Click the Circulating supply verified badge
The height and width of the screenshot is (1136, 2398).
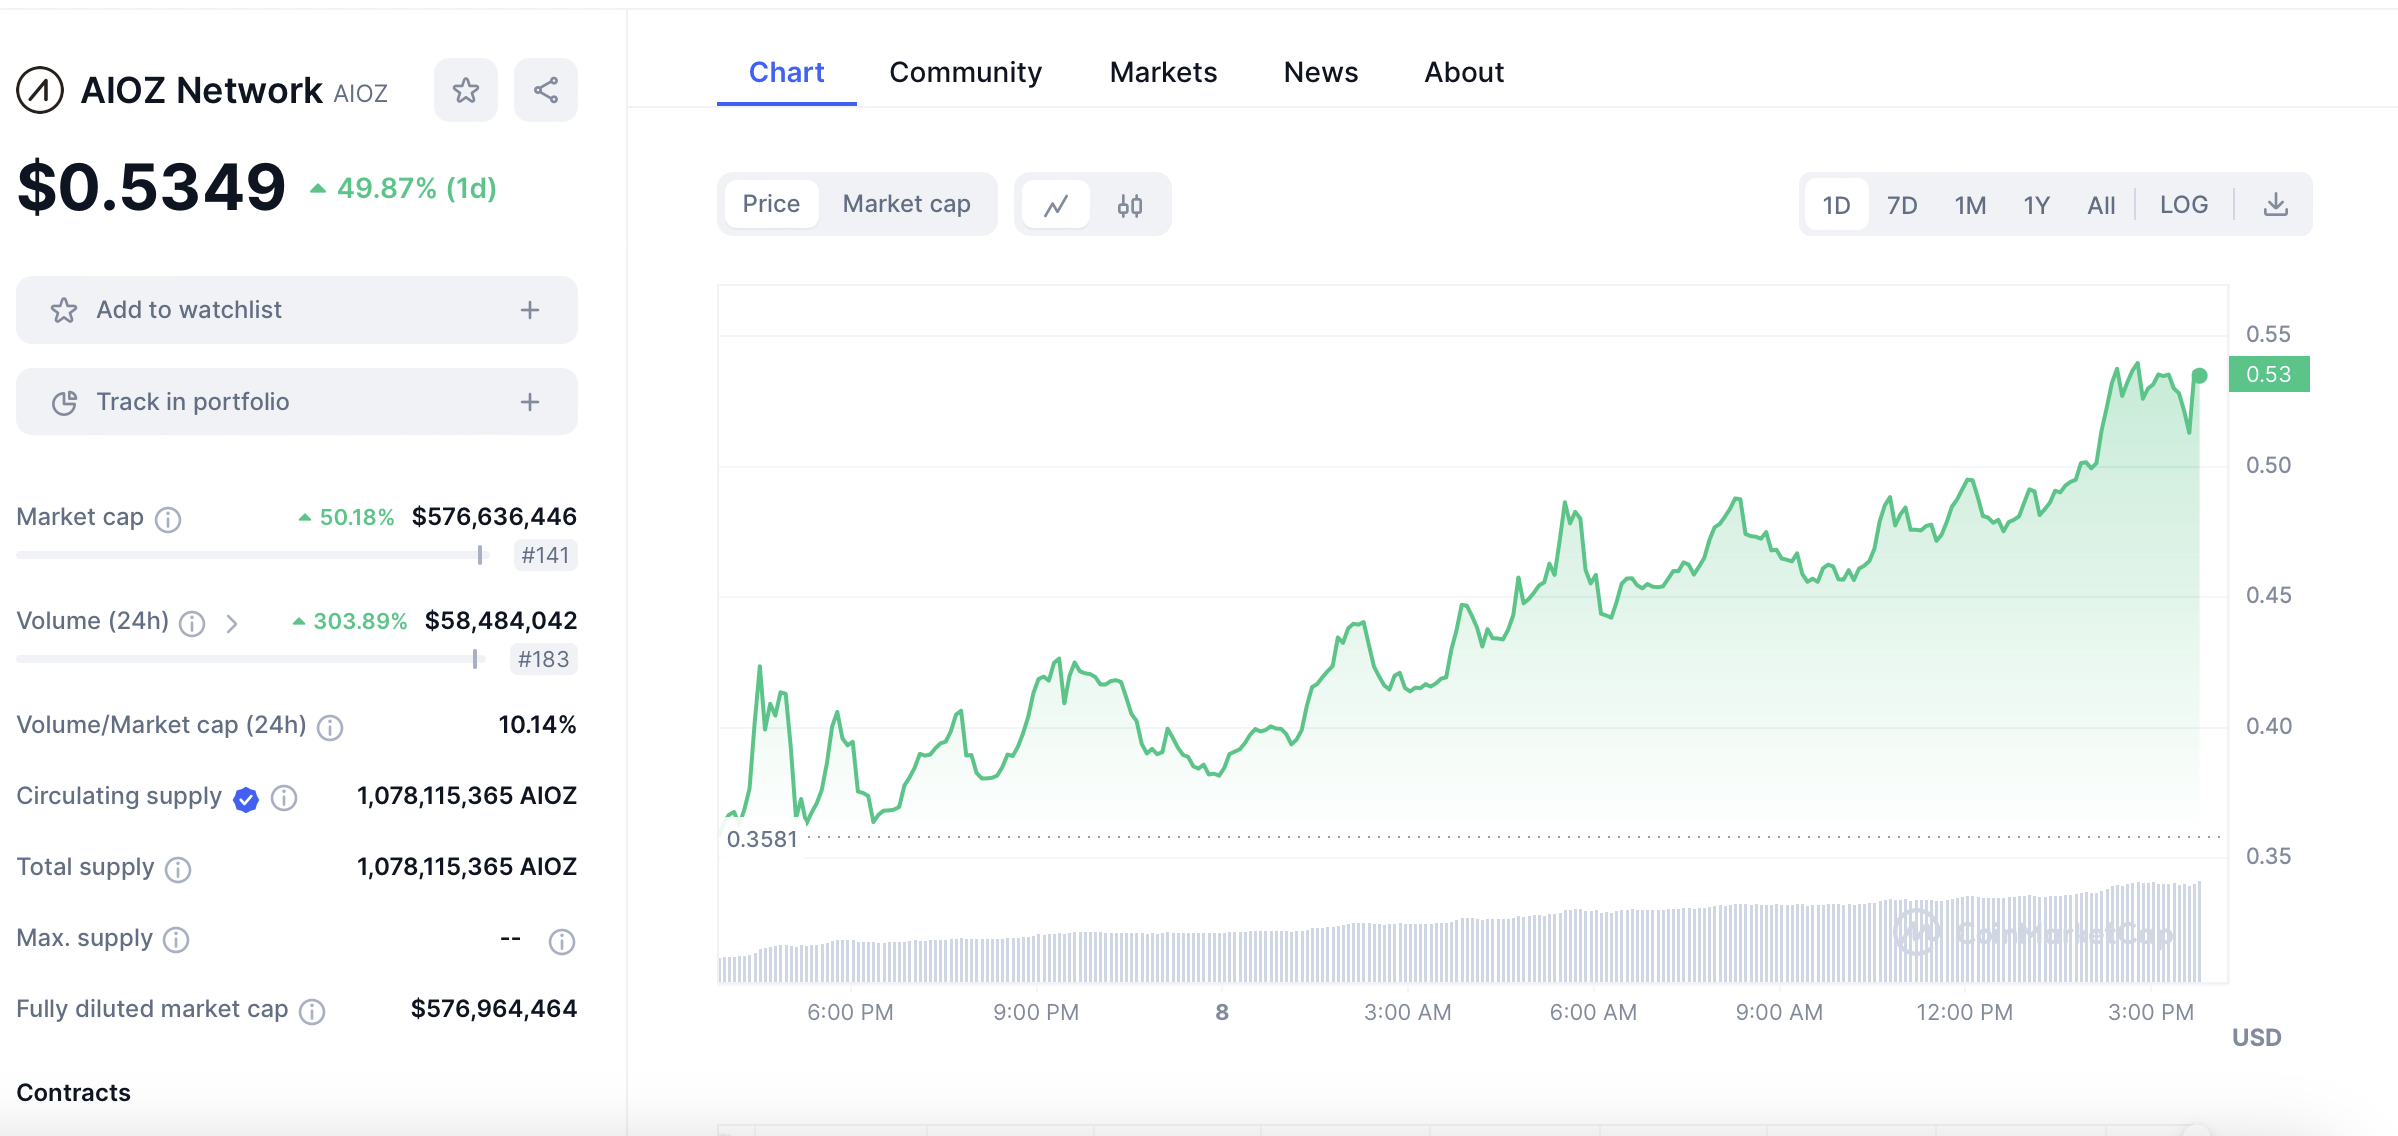(x=246, y=798)
